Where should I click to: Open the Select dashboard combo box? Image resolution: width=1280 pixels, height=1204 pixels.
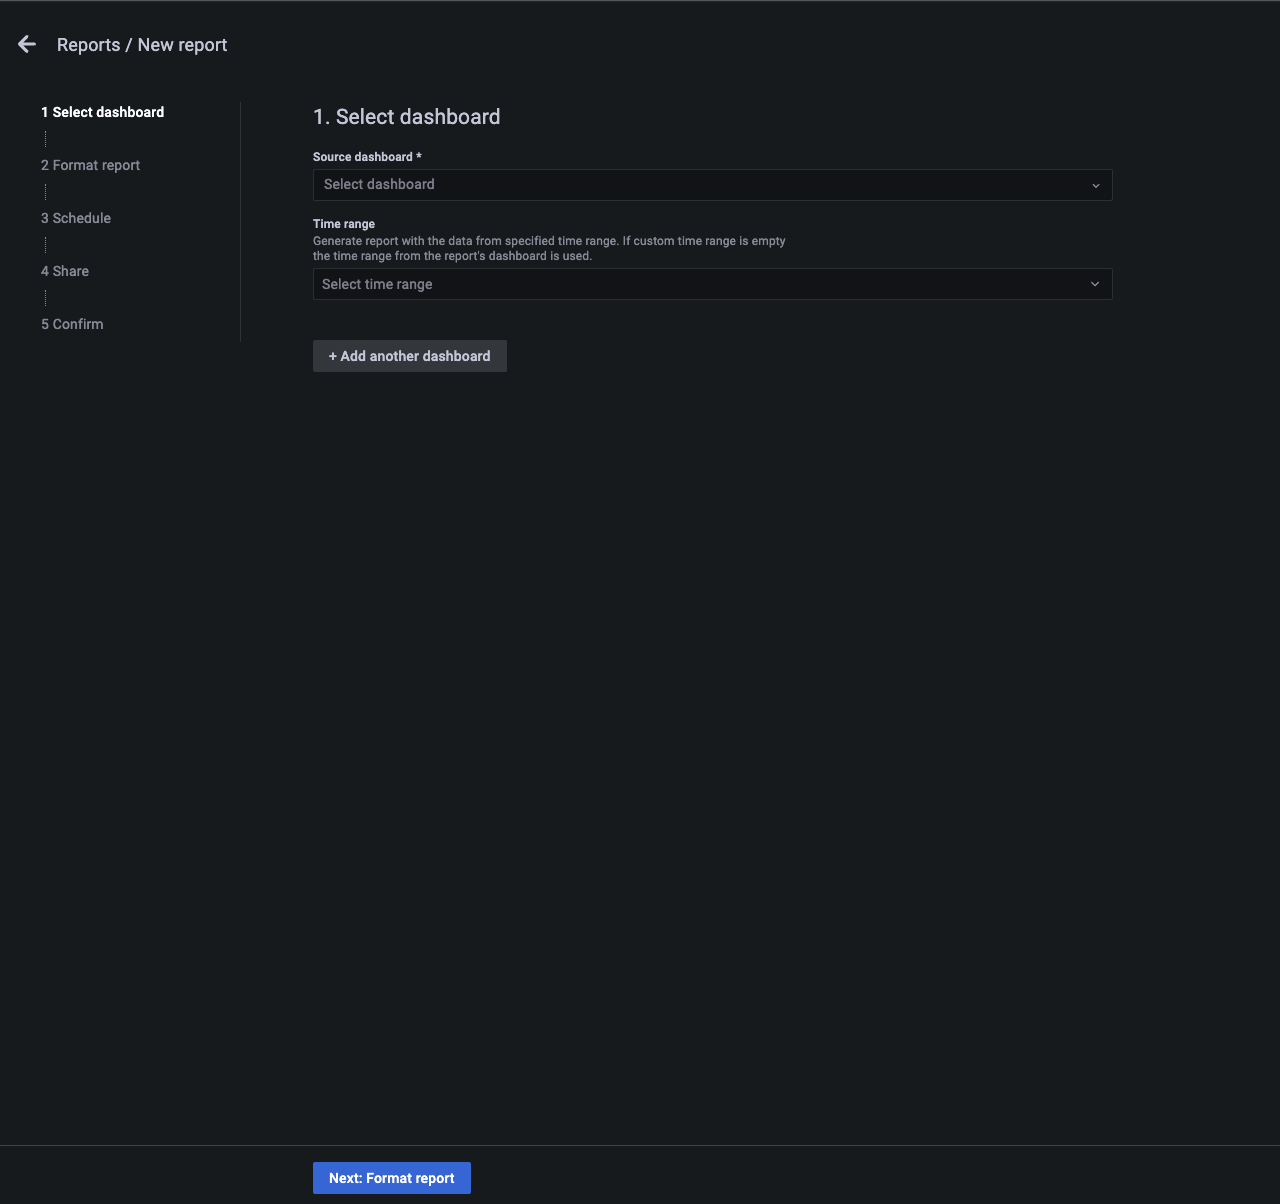[700, 185]
